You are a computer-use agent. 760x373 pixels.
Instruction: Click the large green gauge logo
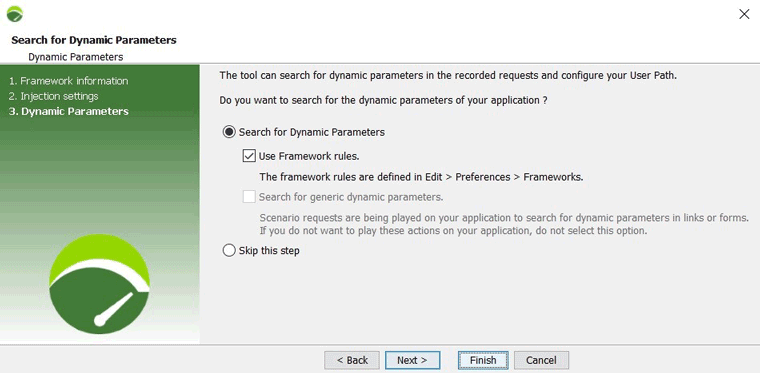tap(99, 284)
